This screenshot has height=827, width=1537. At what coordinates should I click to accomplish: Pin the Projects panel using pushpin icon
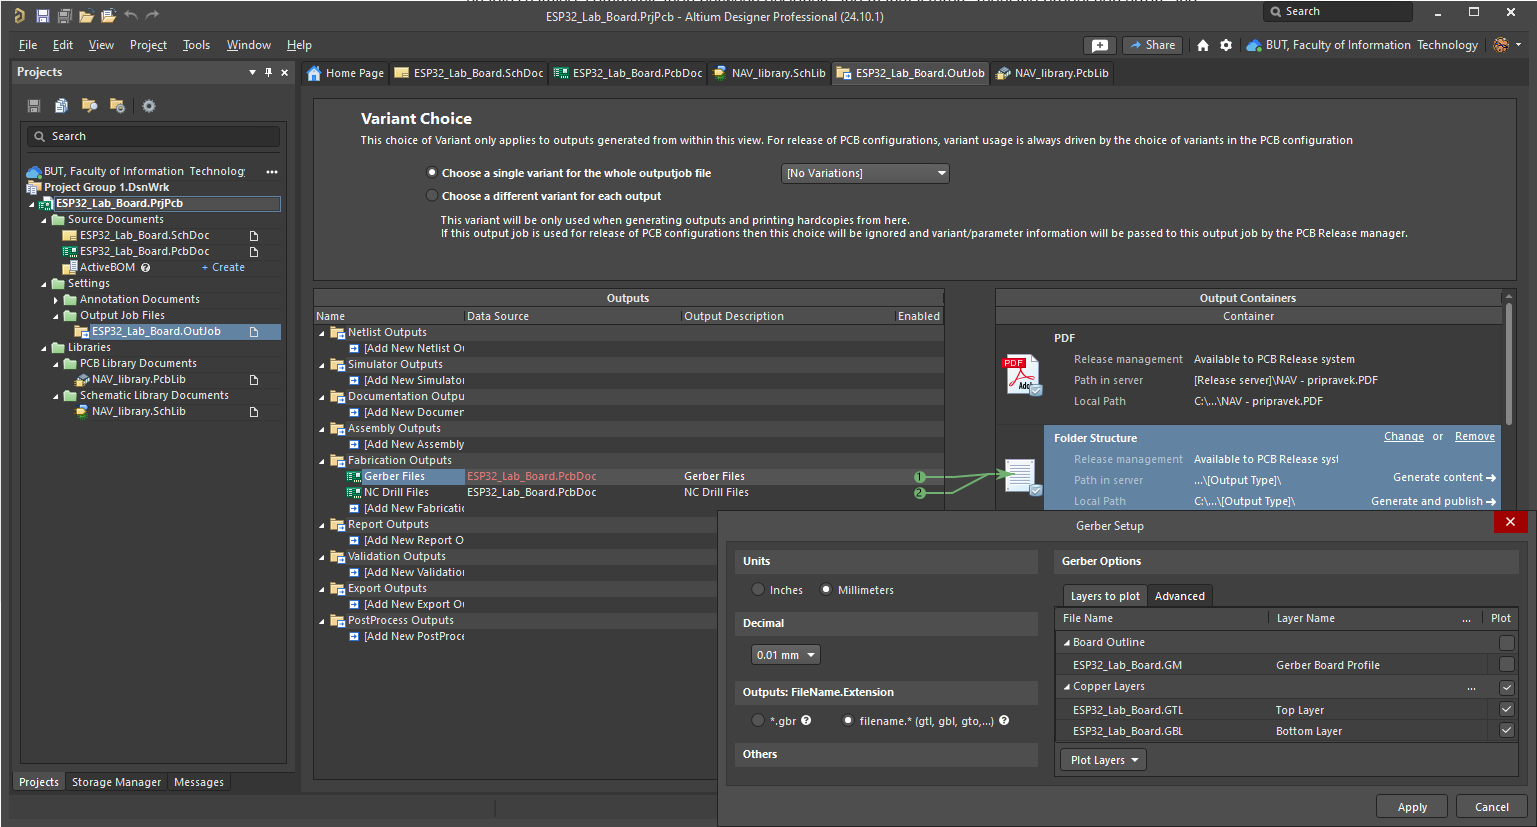click(268, 72)
